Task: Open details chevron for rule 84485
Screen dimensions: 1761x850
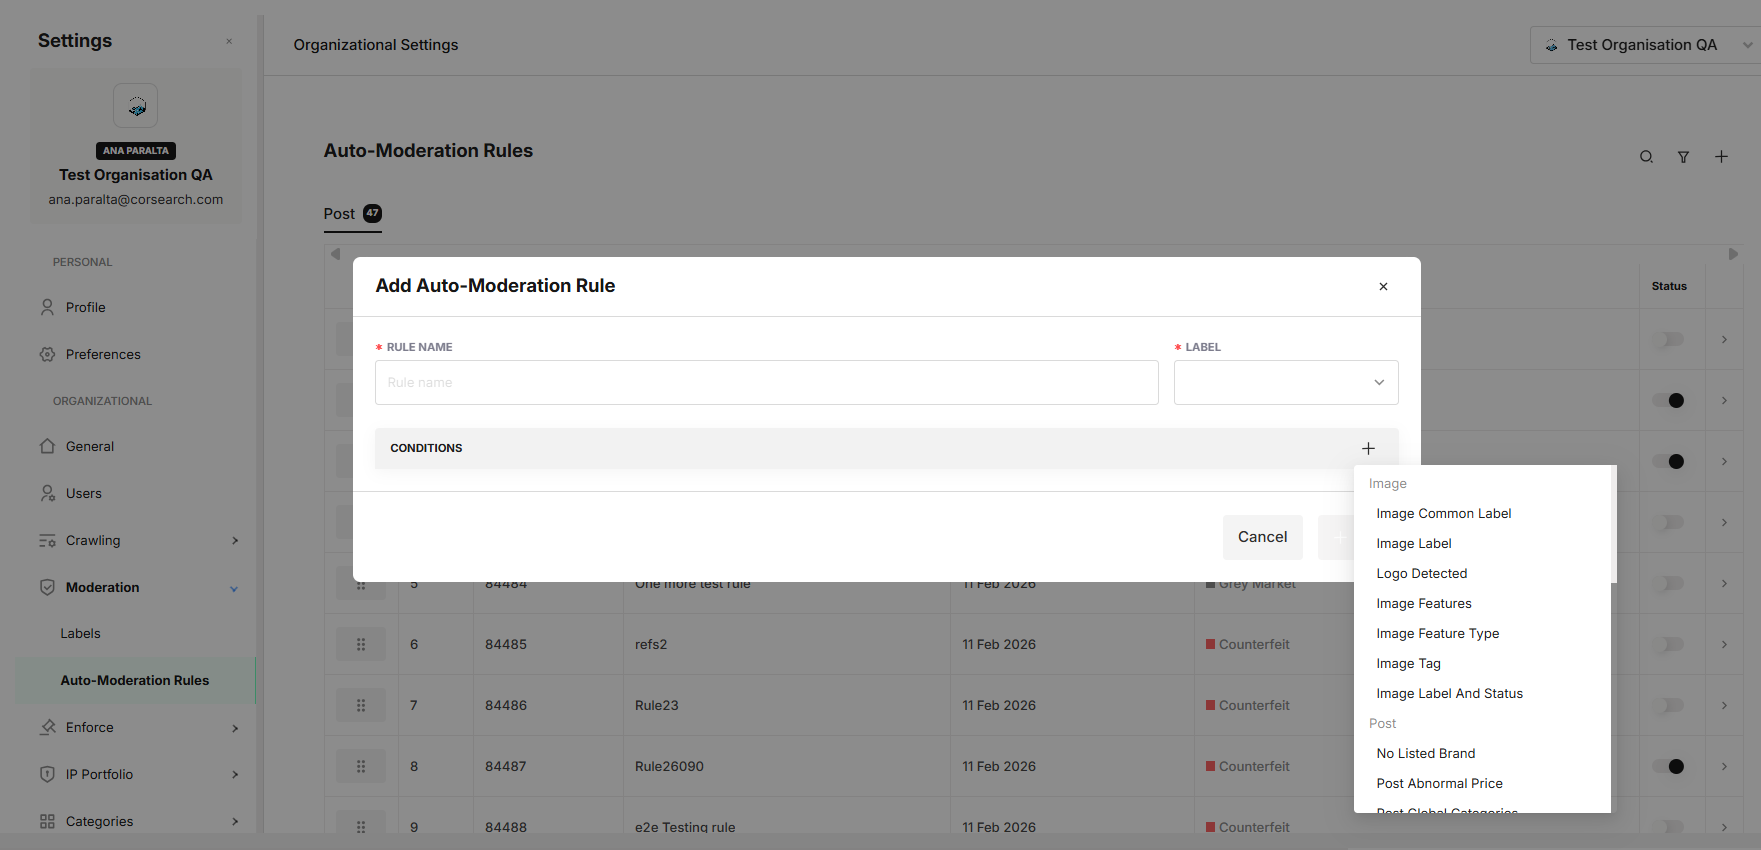Action: (x=1724, y=644)
